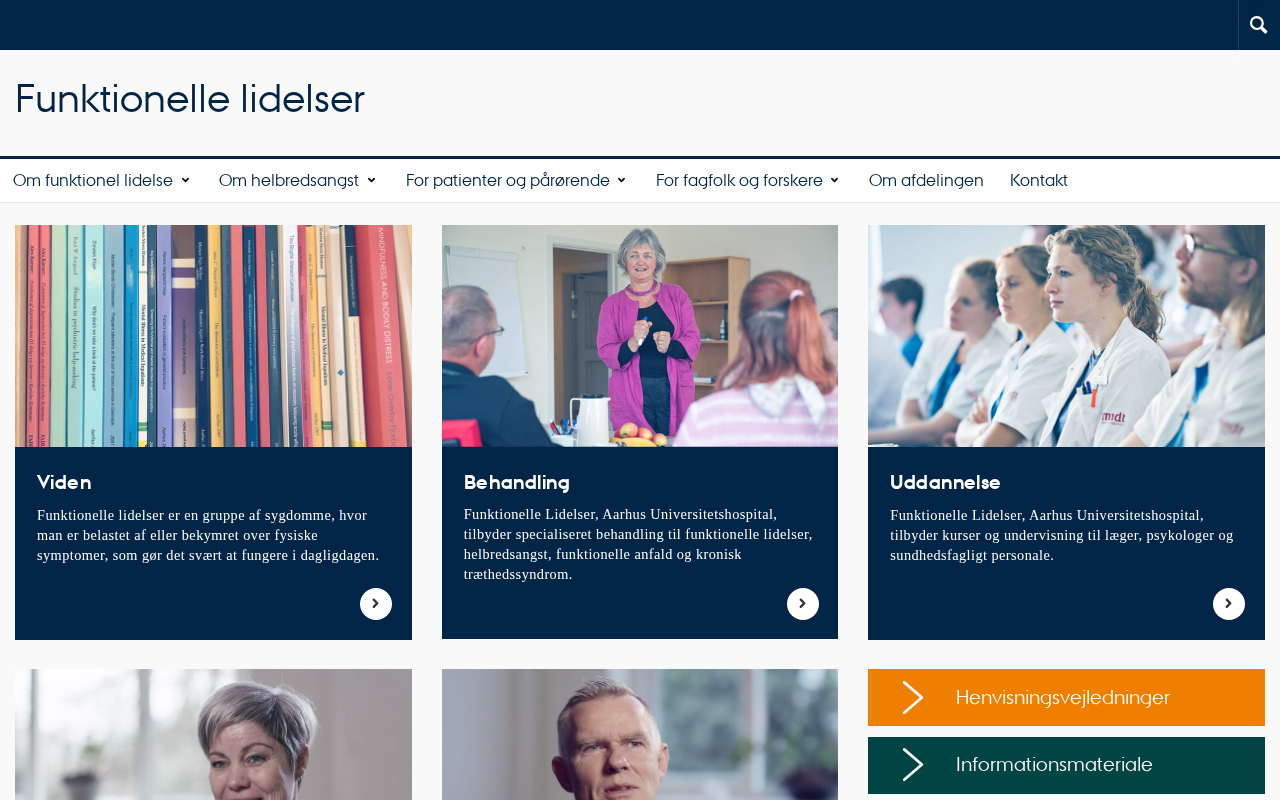Open the Uddannelse heading link
This screenshot has width=1280, height=800.
[x=945, y=482]
